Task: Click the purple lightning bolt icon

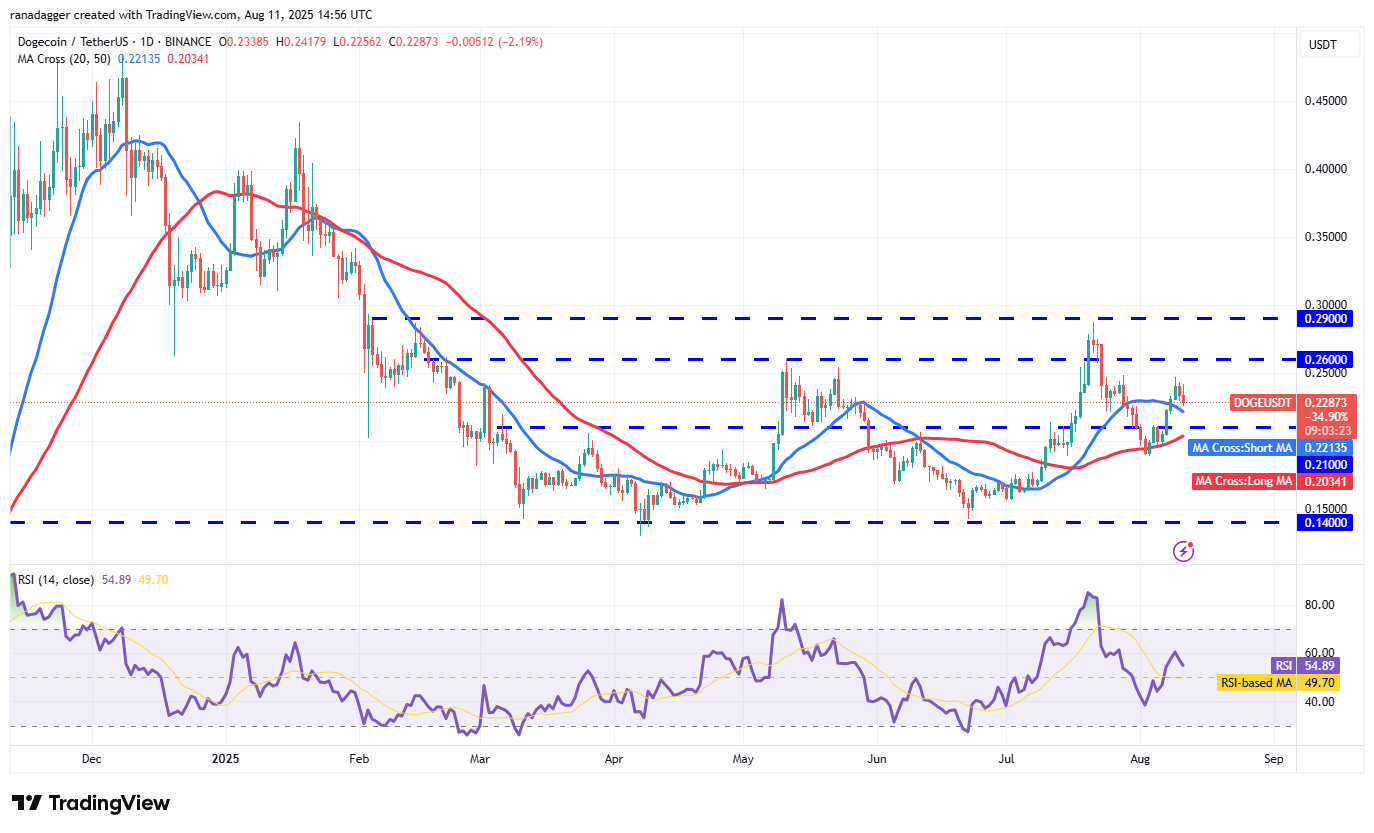Action: (x=1183, y=550)
